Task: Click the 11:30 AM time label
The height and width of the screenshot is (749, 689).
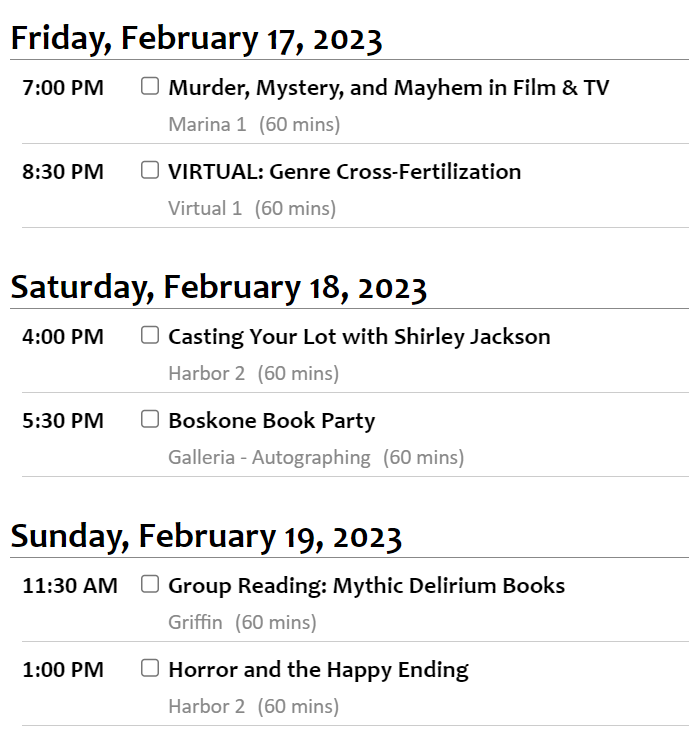Action: pos(70,586)
